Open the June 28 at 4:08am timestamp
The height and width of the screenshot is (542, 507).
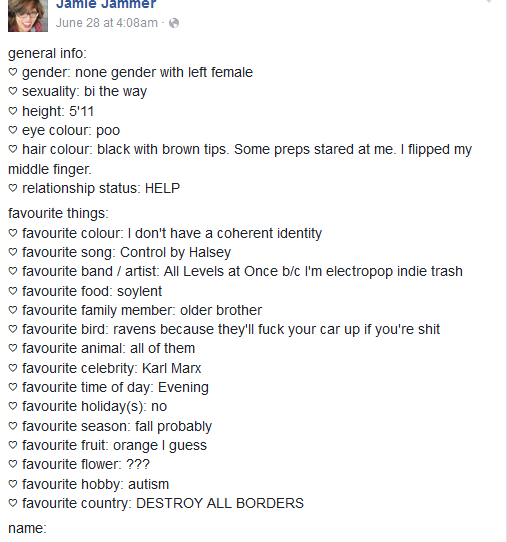[106, 23]
